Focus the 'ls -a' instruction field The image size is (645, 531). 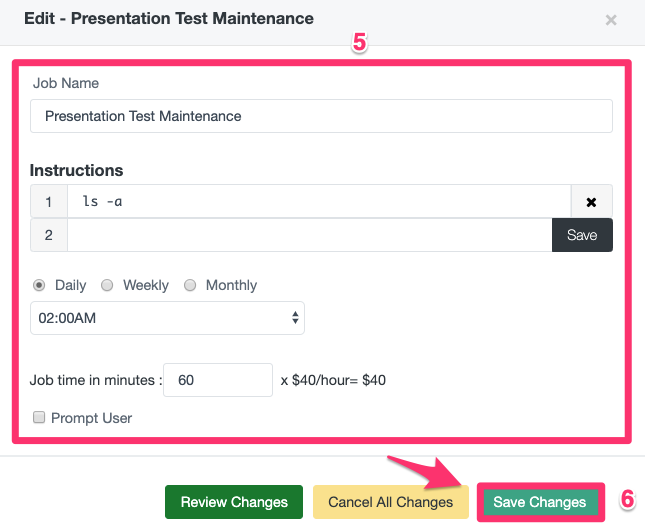[x=318, y=202]
